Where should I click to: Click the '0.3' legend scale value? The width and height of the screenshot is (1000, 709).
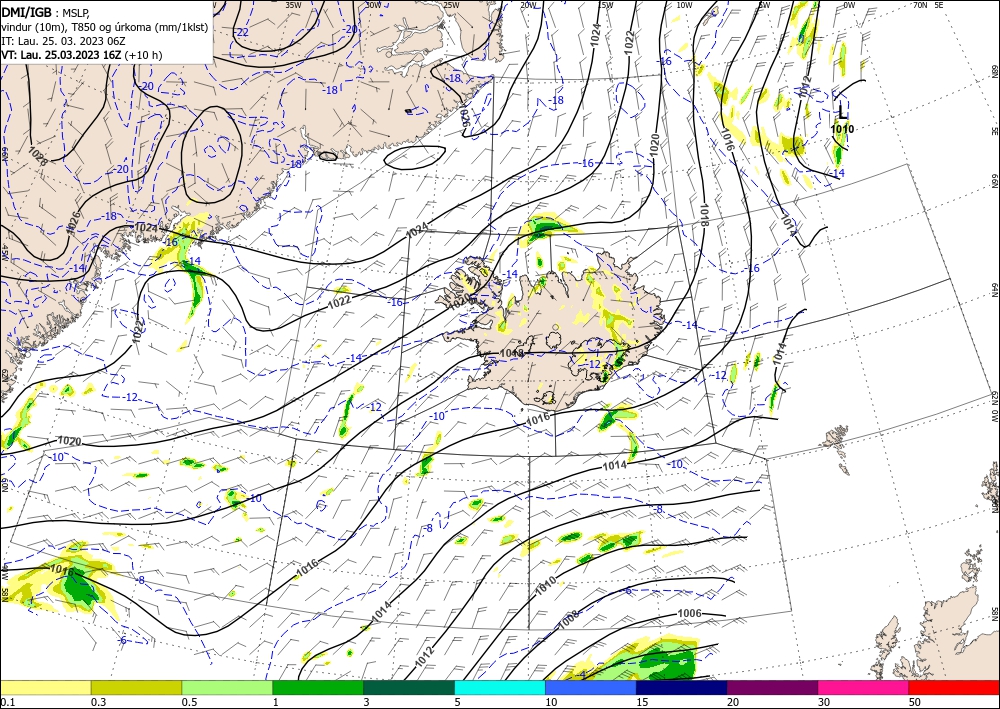point(98,702)
